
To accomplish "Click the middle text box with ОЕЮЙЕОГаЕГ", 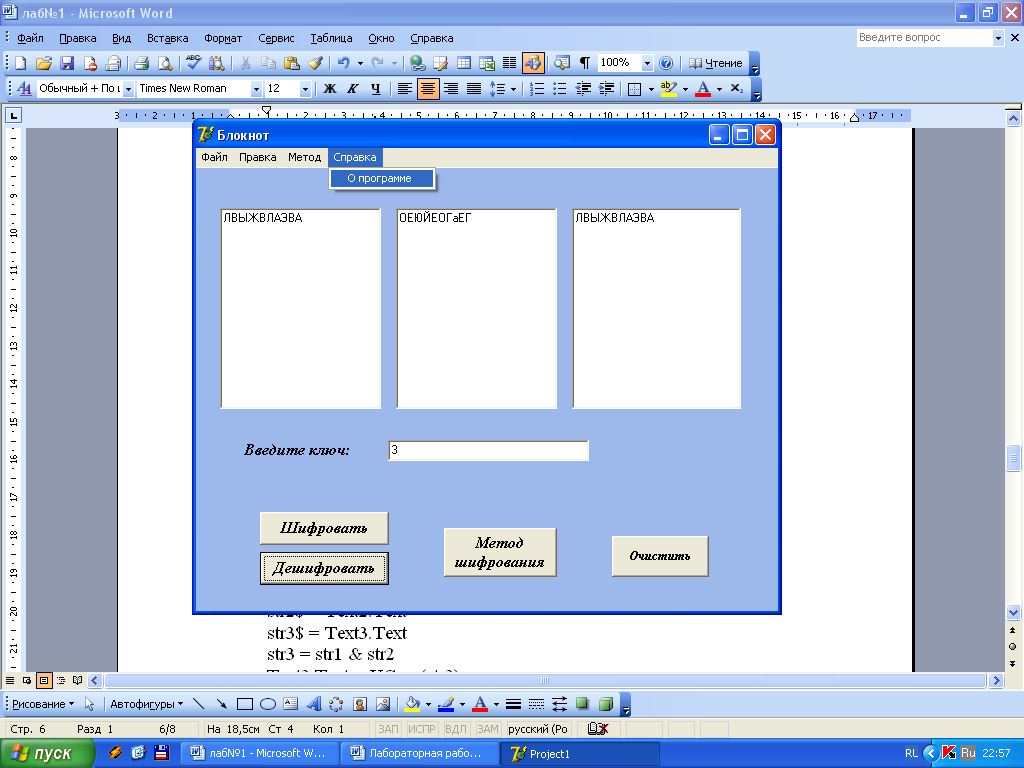I will (477, 309).
